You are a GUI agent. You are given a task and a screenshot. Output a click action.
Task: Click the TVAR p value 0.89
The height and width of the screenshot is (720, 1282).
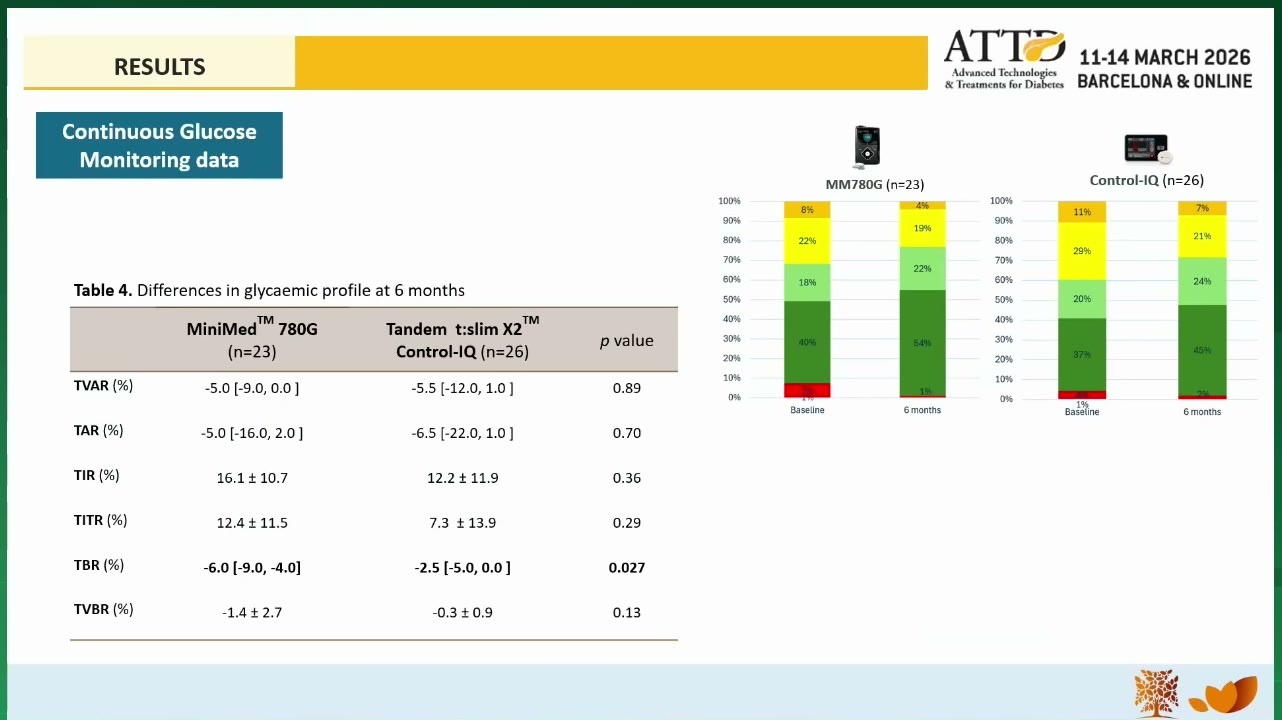click(x=627, y=388)
